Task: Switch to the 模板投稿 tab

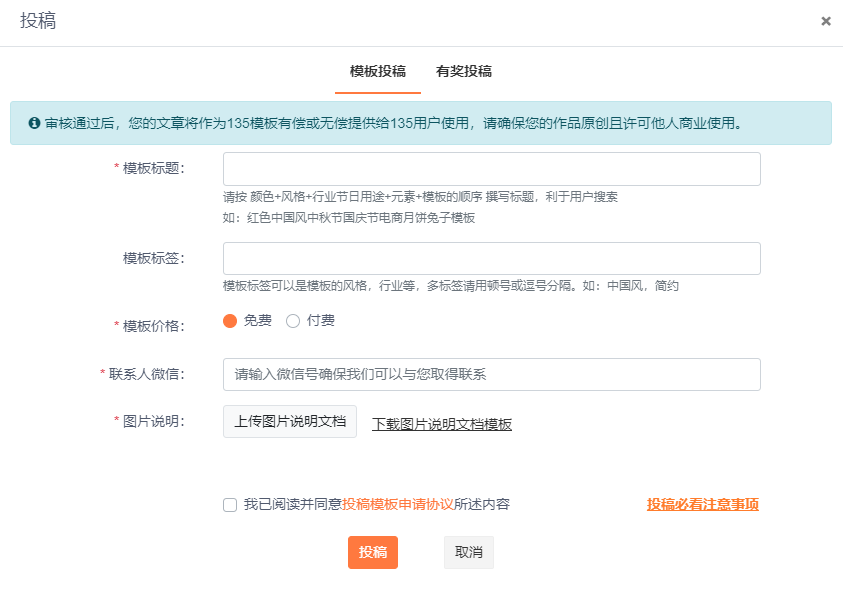Action: pyautogui.click(x=378, y=71)
